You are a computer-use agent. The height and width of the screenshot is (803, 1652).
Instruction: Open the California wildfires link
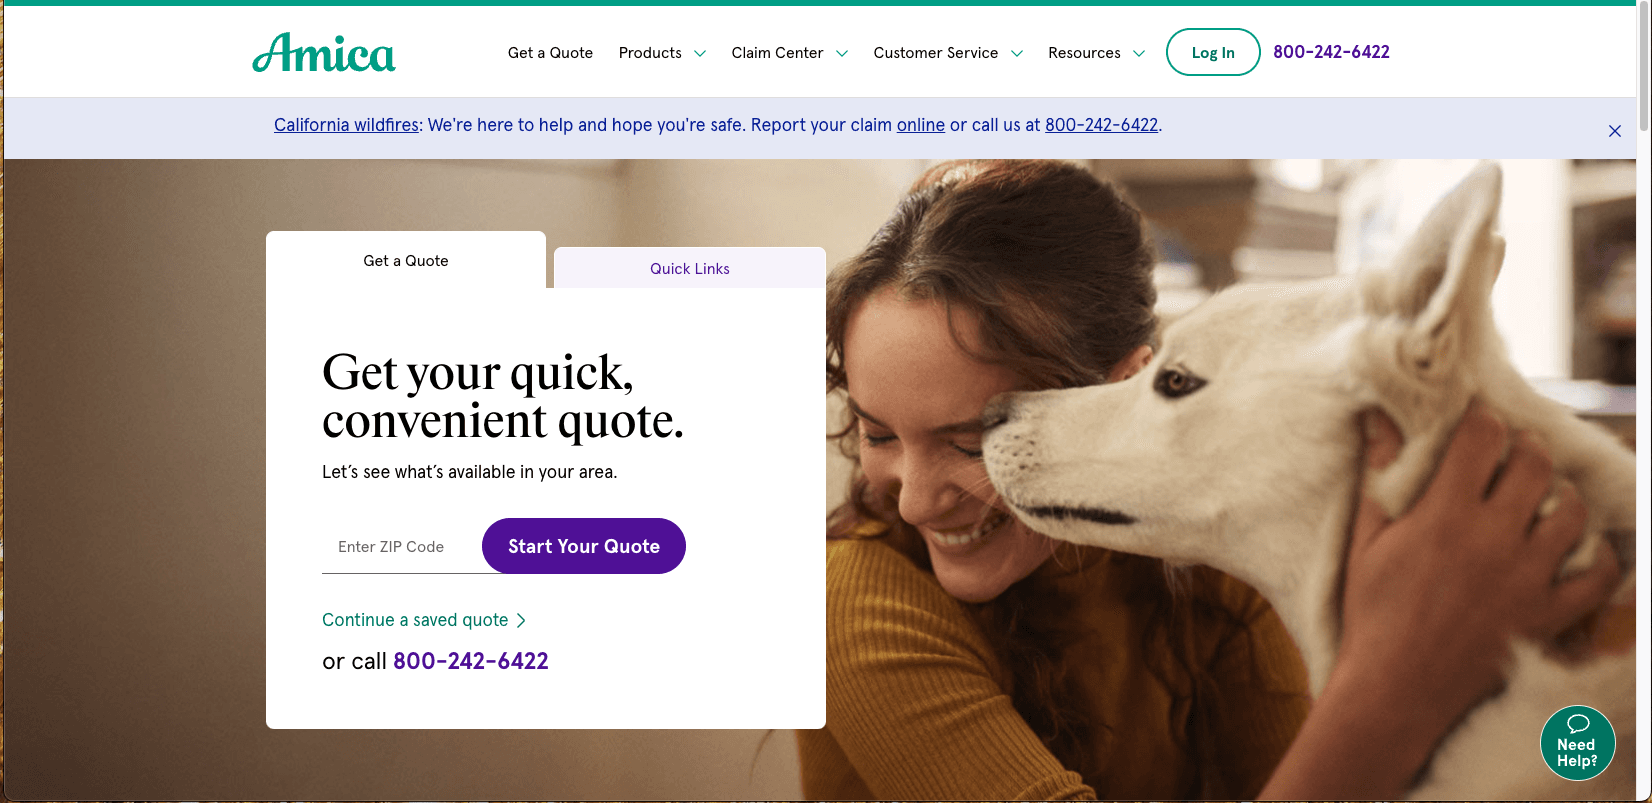pos(346,125)
